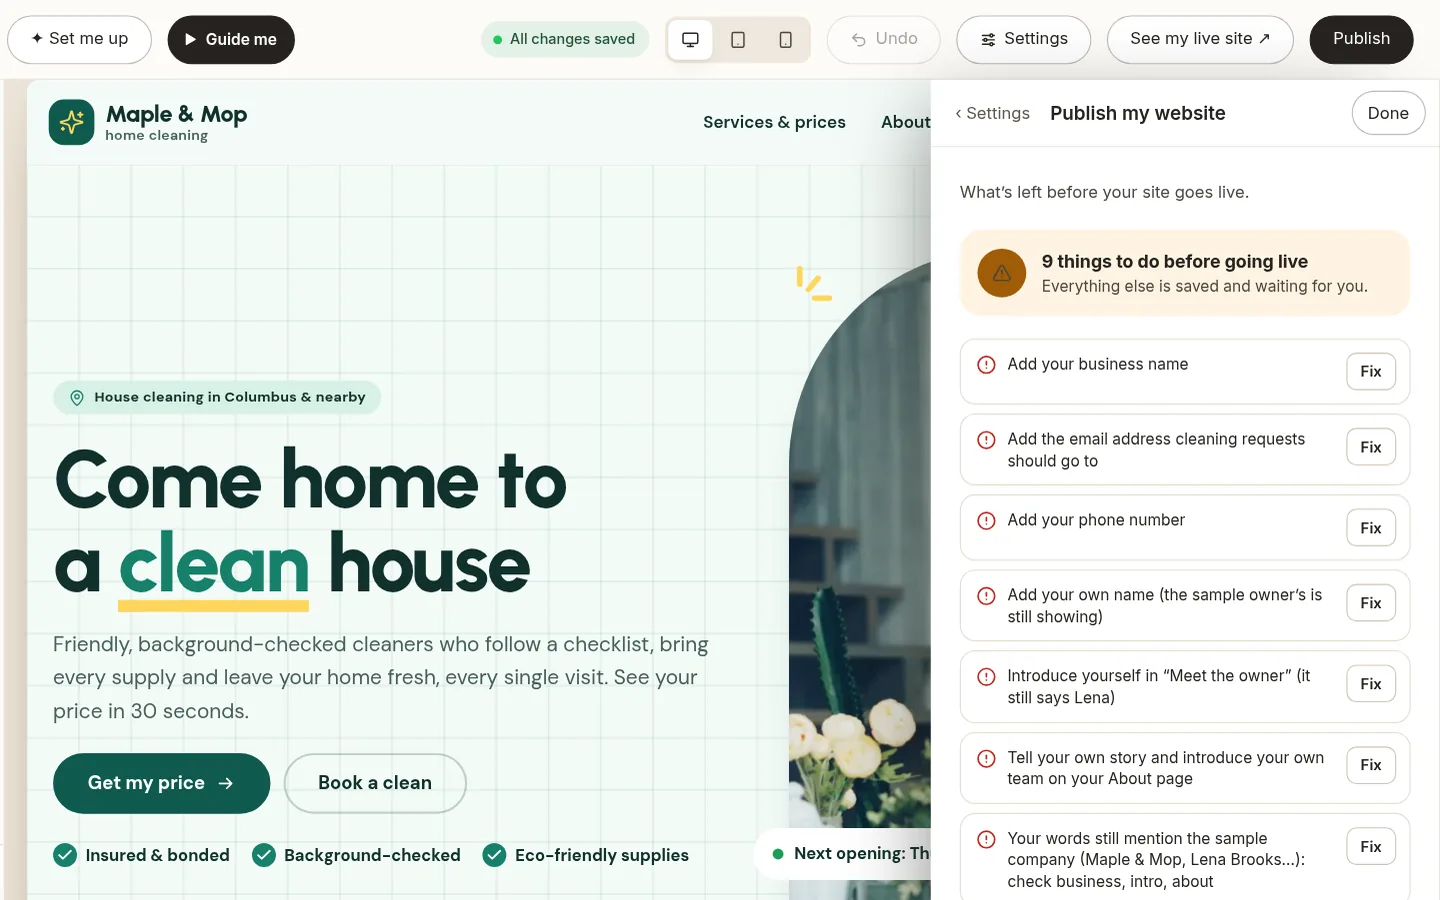Click the Set me up button
1440x900 pixels.
[79, 39]
